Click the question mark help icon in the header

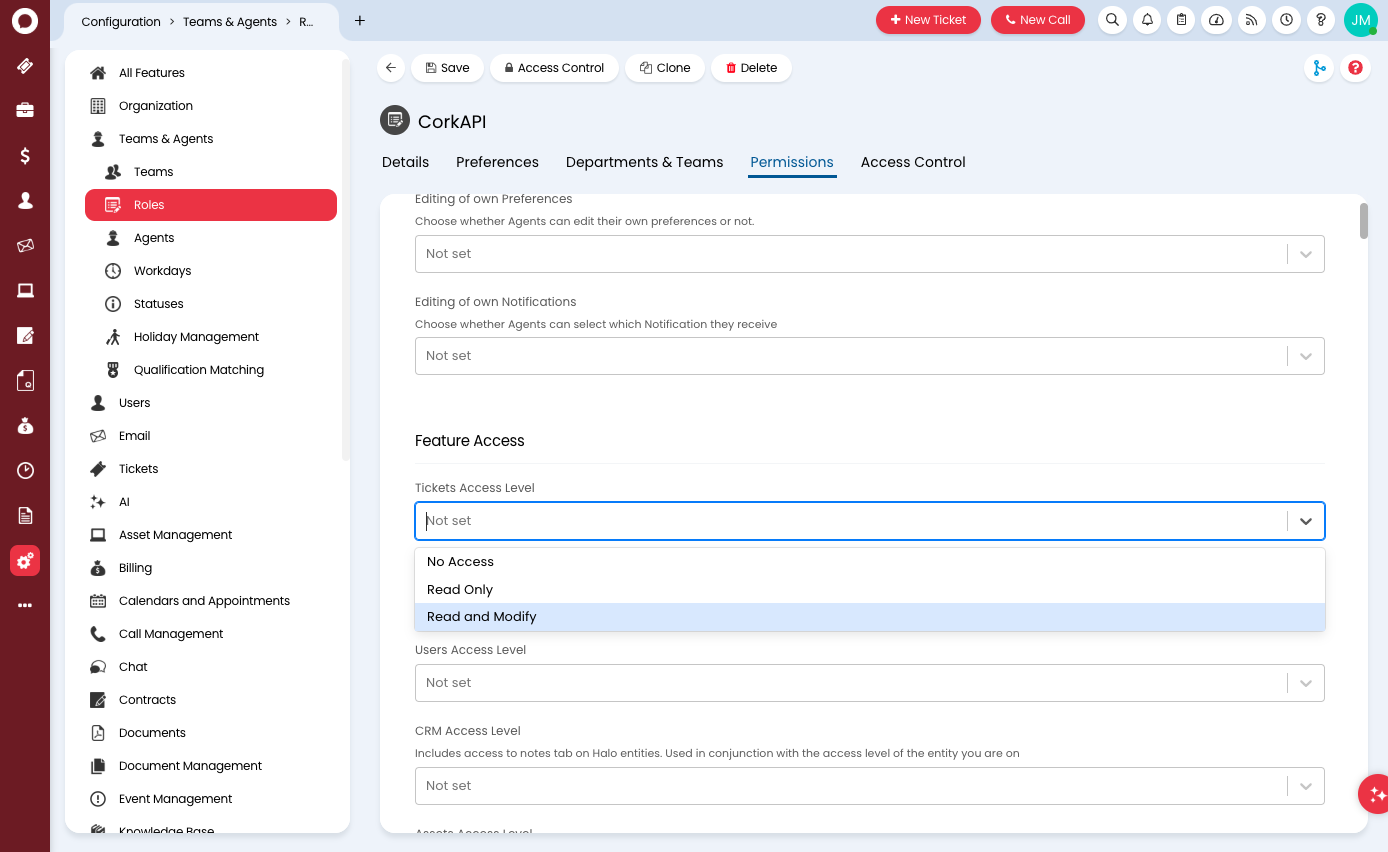tap(1321, 20)
